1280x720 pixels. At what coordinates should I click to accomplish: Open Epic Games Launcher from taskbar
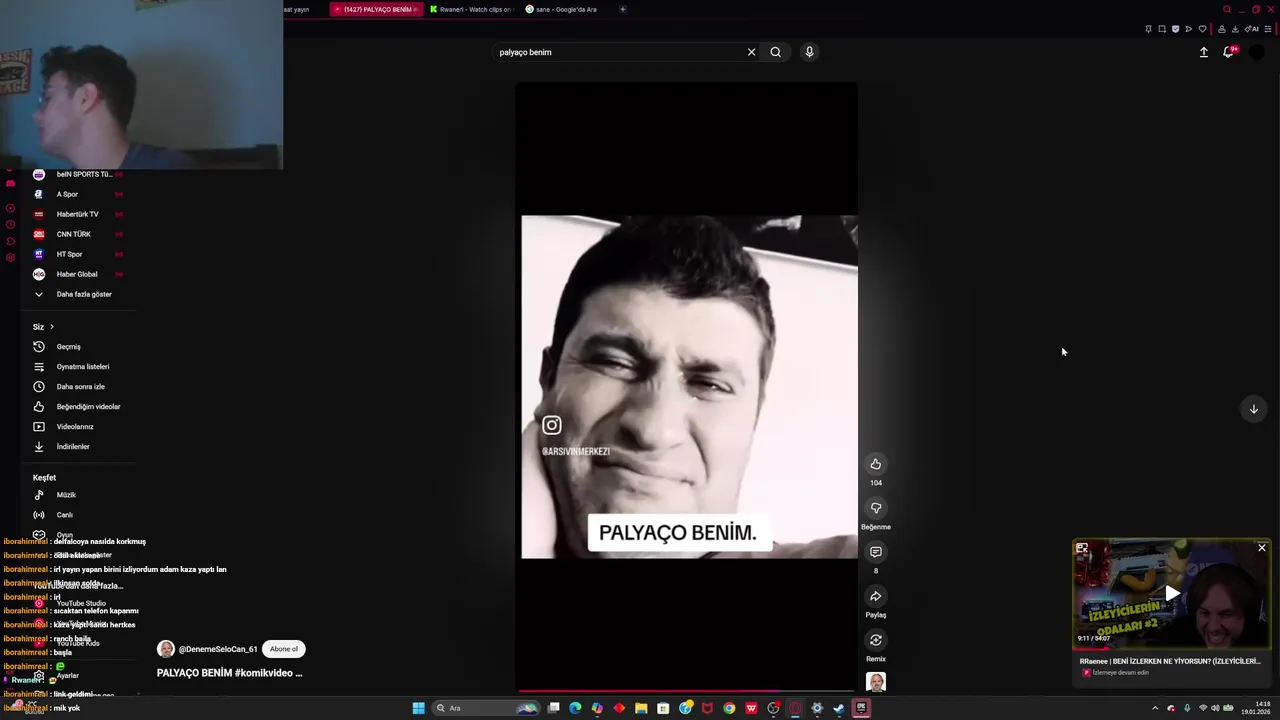click(861, 708)
